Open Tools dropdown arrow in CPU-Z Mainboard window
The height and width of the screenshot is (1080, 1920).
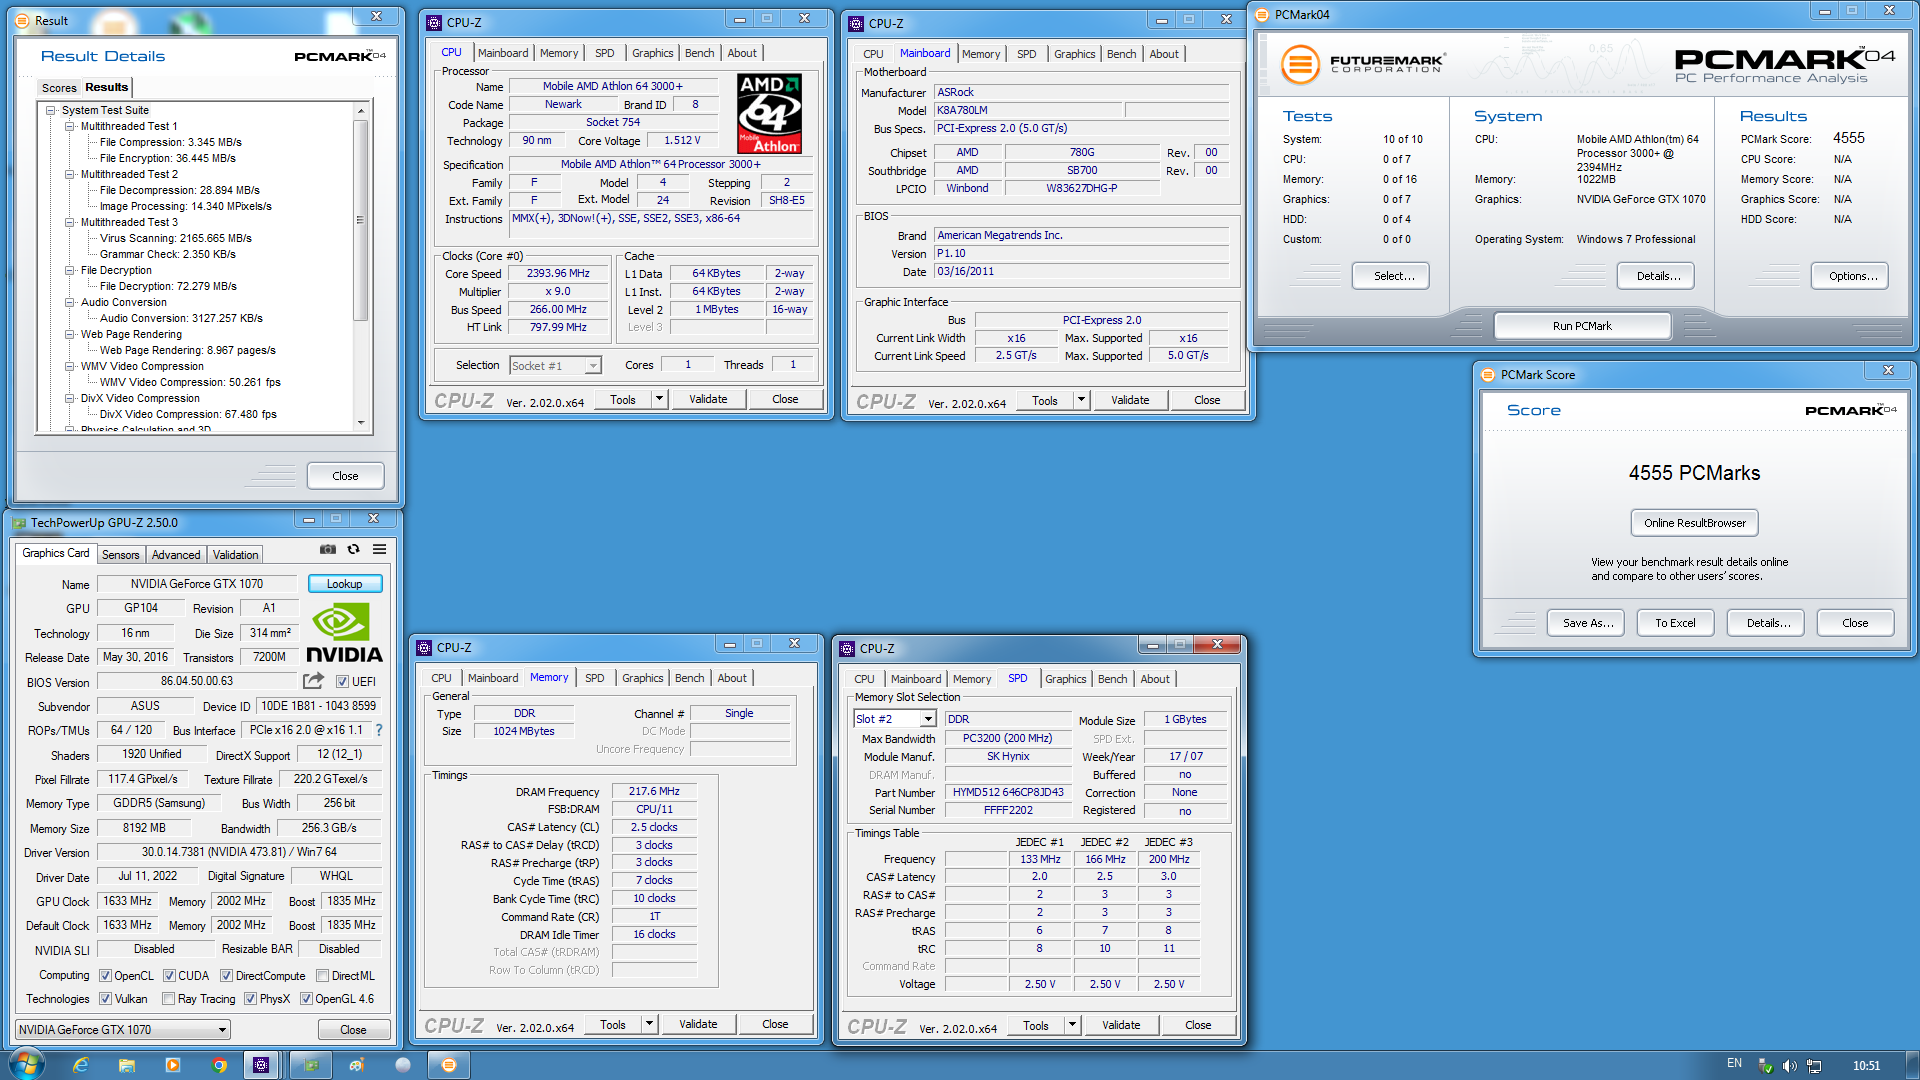coord(1080,400)
